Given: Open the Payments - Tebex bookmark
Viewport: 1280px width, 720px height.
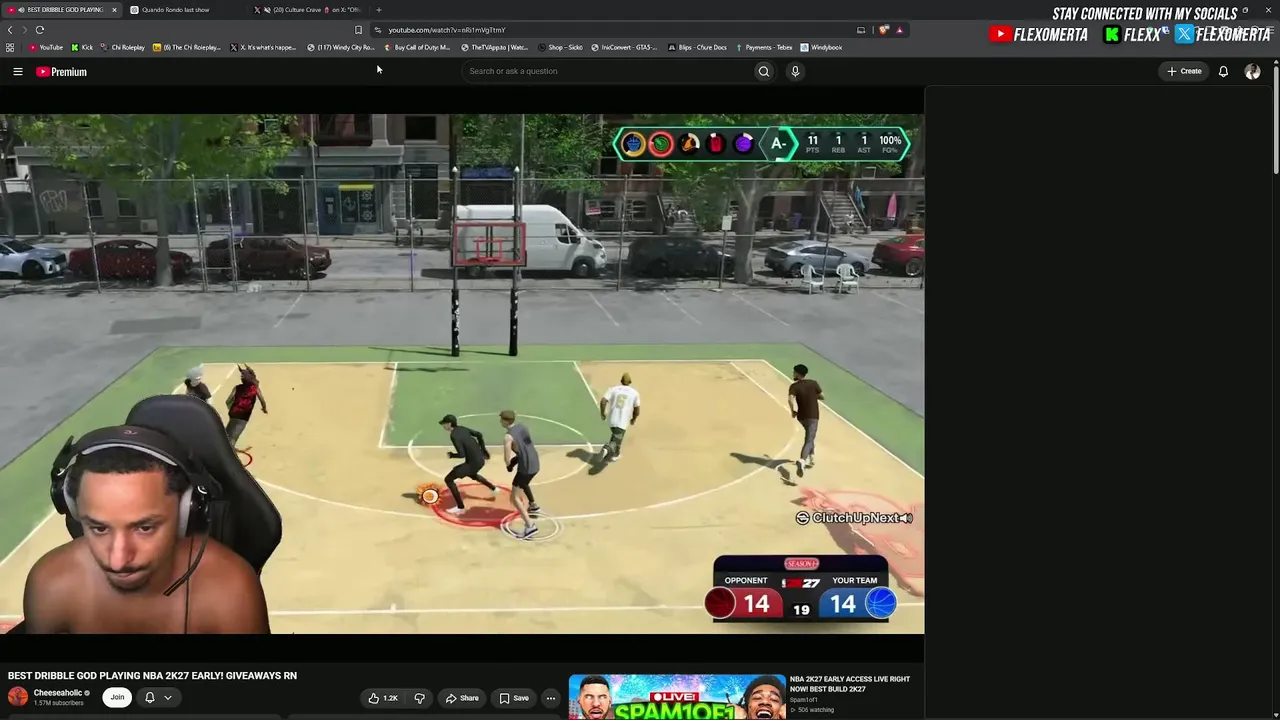Looking at the screenshot, I should (x=765, y=48).
